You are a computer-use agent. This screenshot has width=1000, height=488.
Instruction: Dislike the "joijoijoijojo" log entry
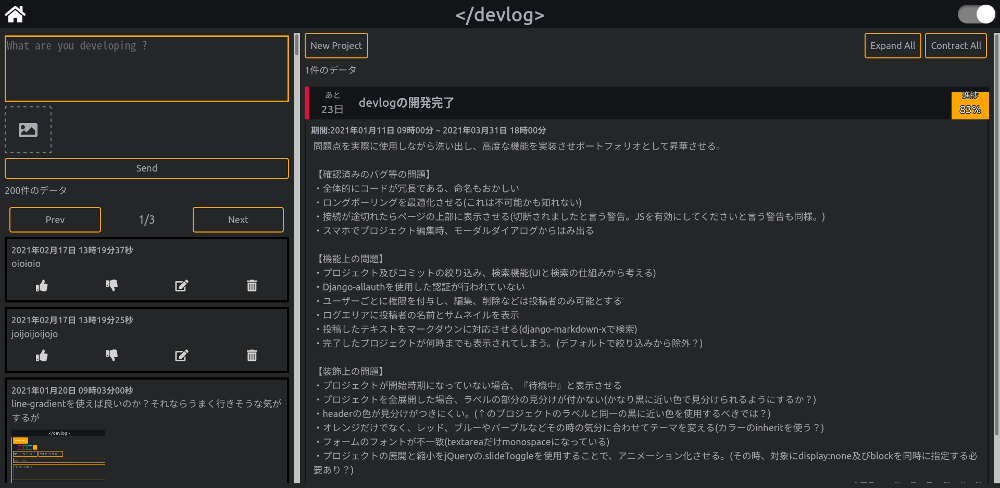112,355
